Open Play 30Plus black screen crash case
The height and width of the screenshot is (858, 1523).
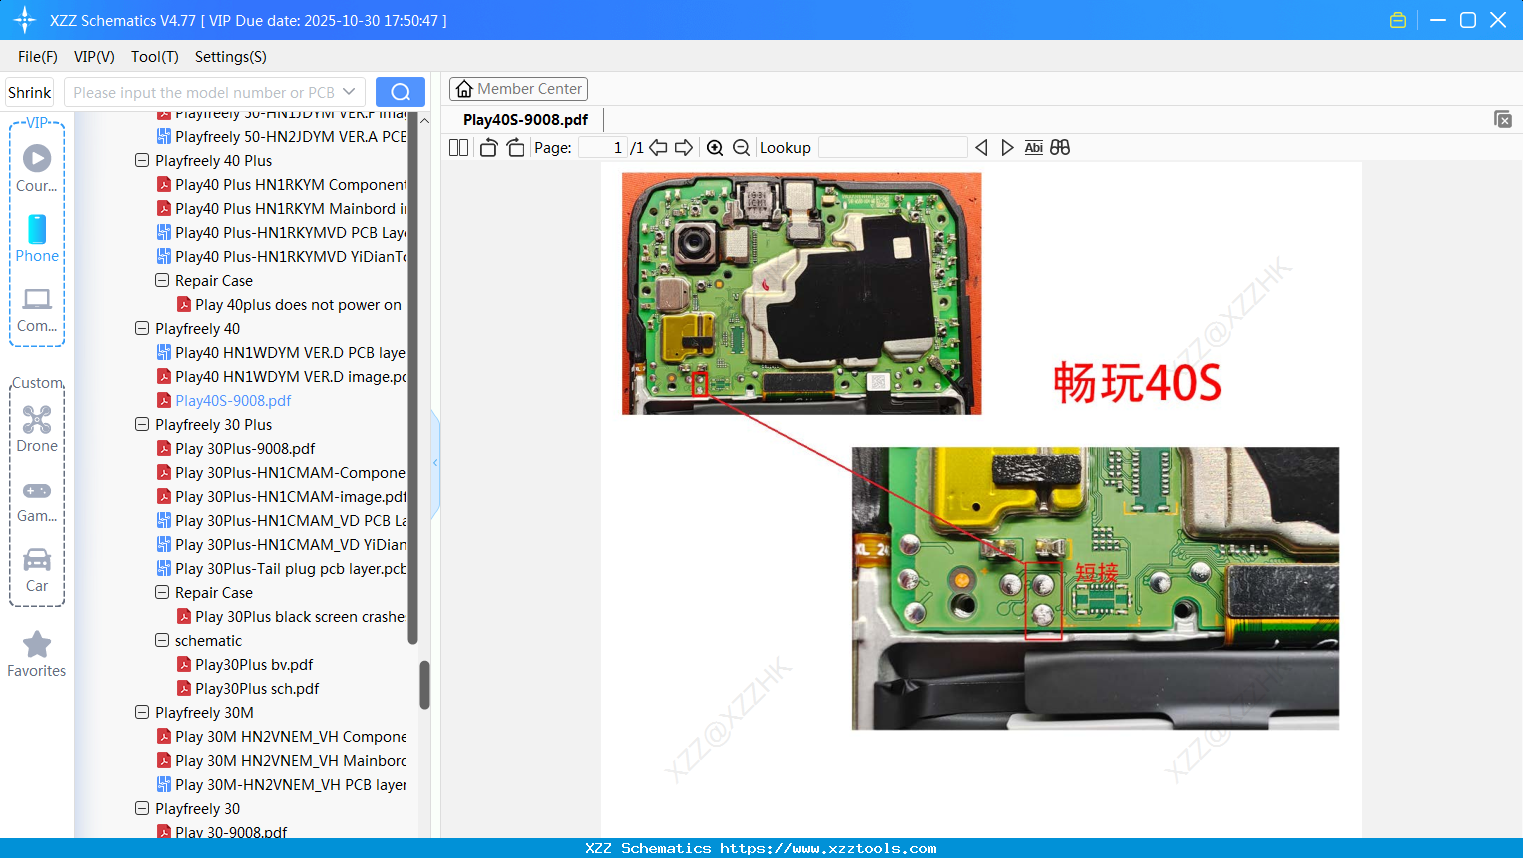coord(300,616)
